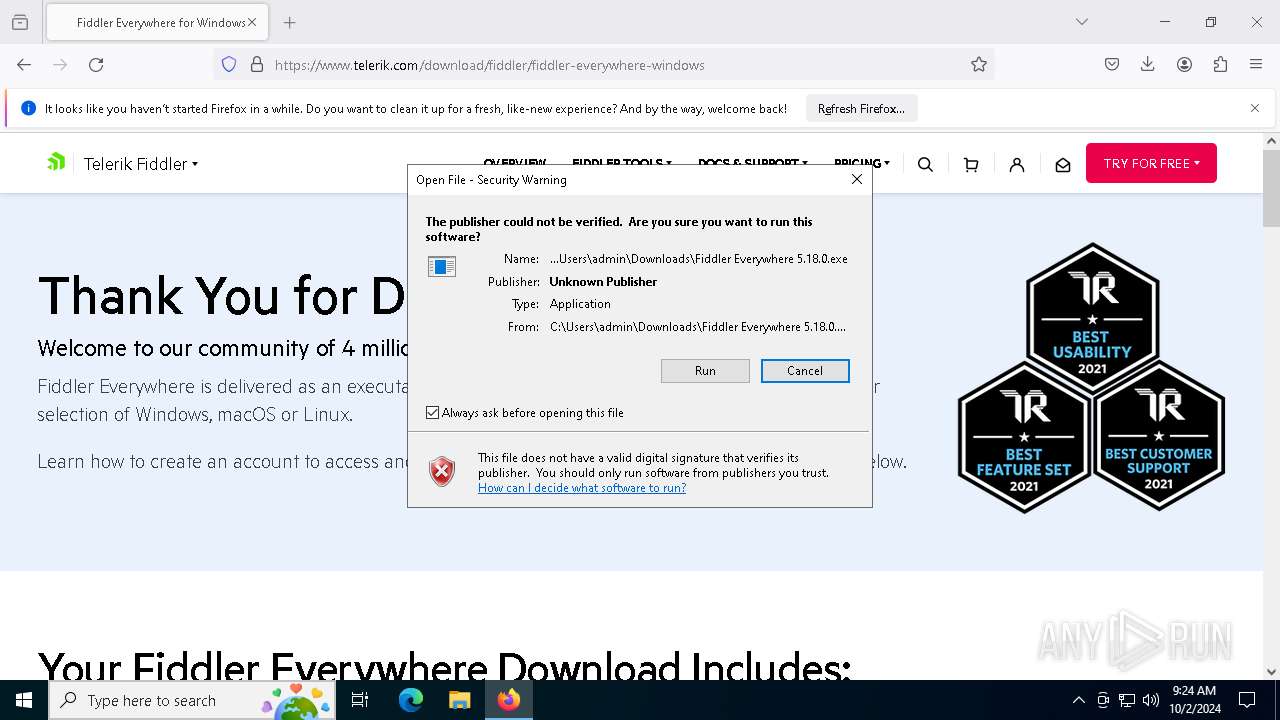Image resolution: width=1280 pixels, height=720 pixels.
Task: Click the Unknown Publisher text
Action: (x=603, y=282)
